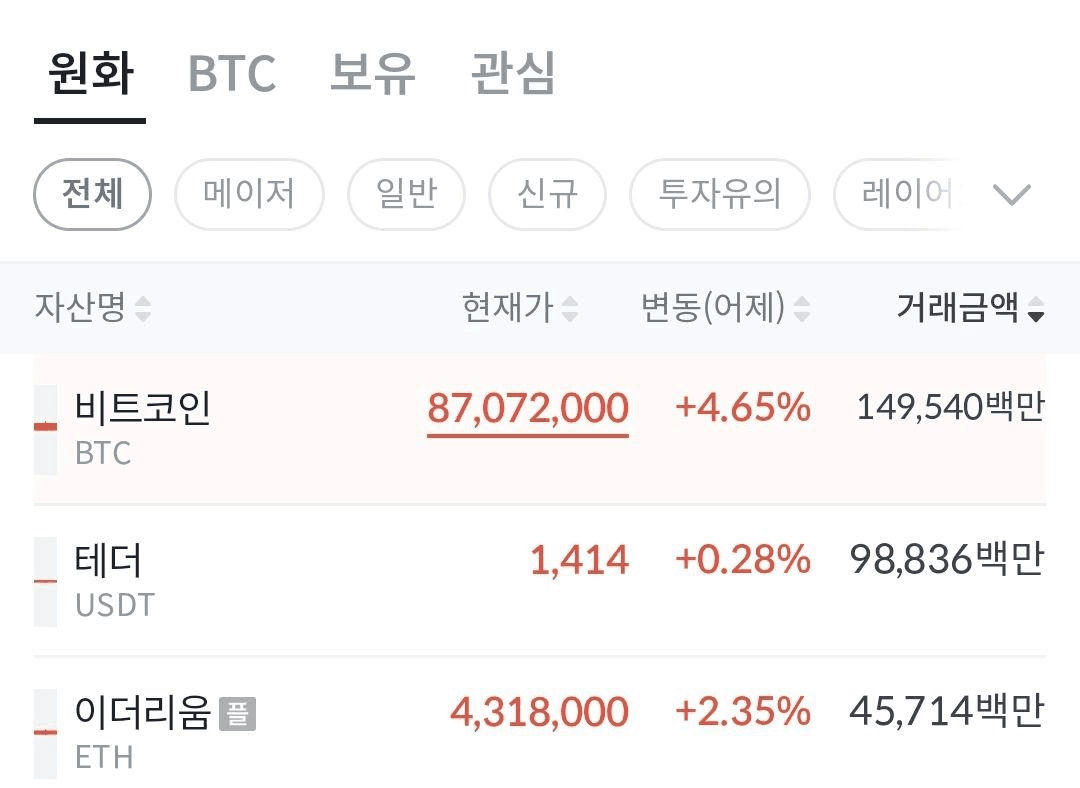Select the 일반 filter chip
Viewport: 1080px width, 788px height.
(x=406, y=194)
